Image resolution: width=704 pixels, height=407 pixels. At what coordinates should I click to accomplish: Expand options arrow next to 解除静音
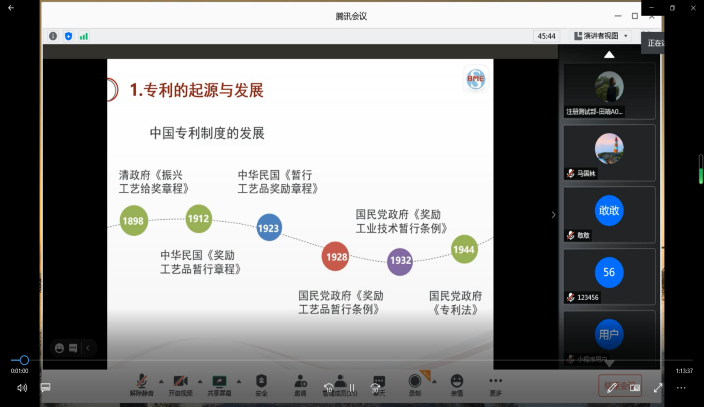coord(160,380)
